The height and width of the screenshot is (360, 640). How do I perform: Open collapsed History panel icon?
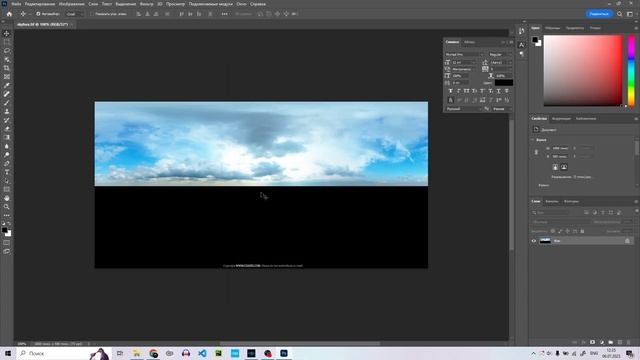522,31
